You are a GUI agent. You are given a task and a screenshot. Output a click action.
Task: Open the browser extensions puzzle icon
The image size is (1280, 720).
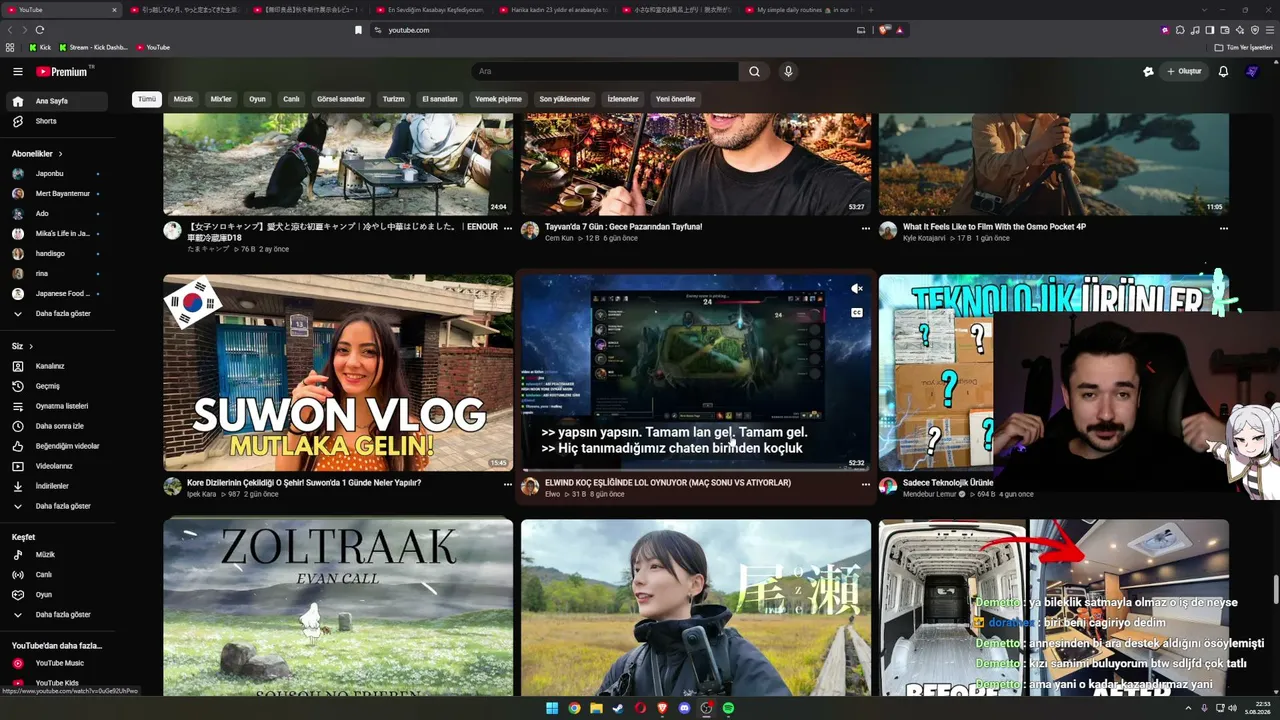(1180, 30)
